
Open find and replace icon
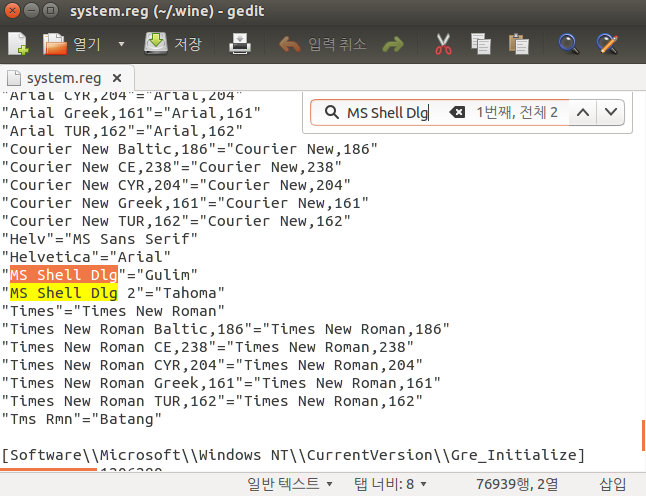coord(607,44)
